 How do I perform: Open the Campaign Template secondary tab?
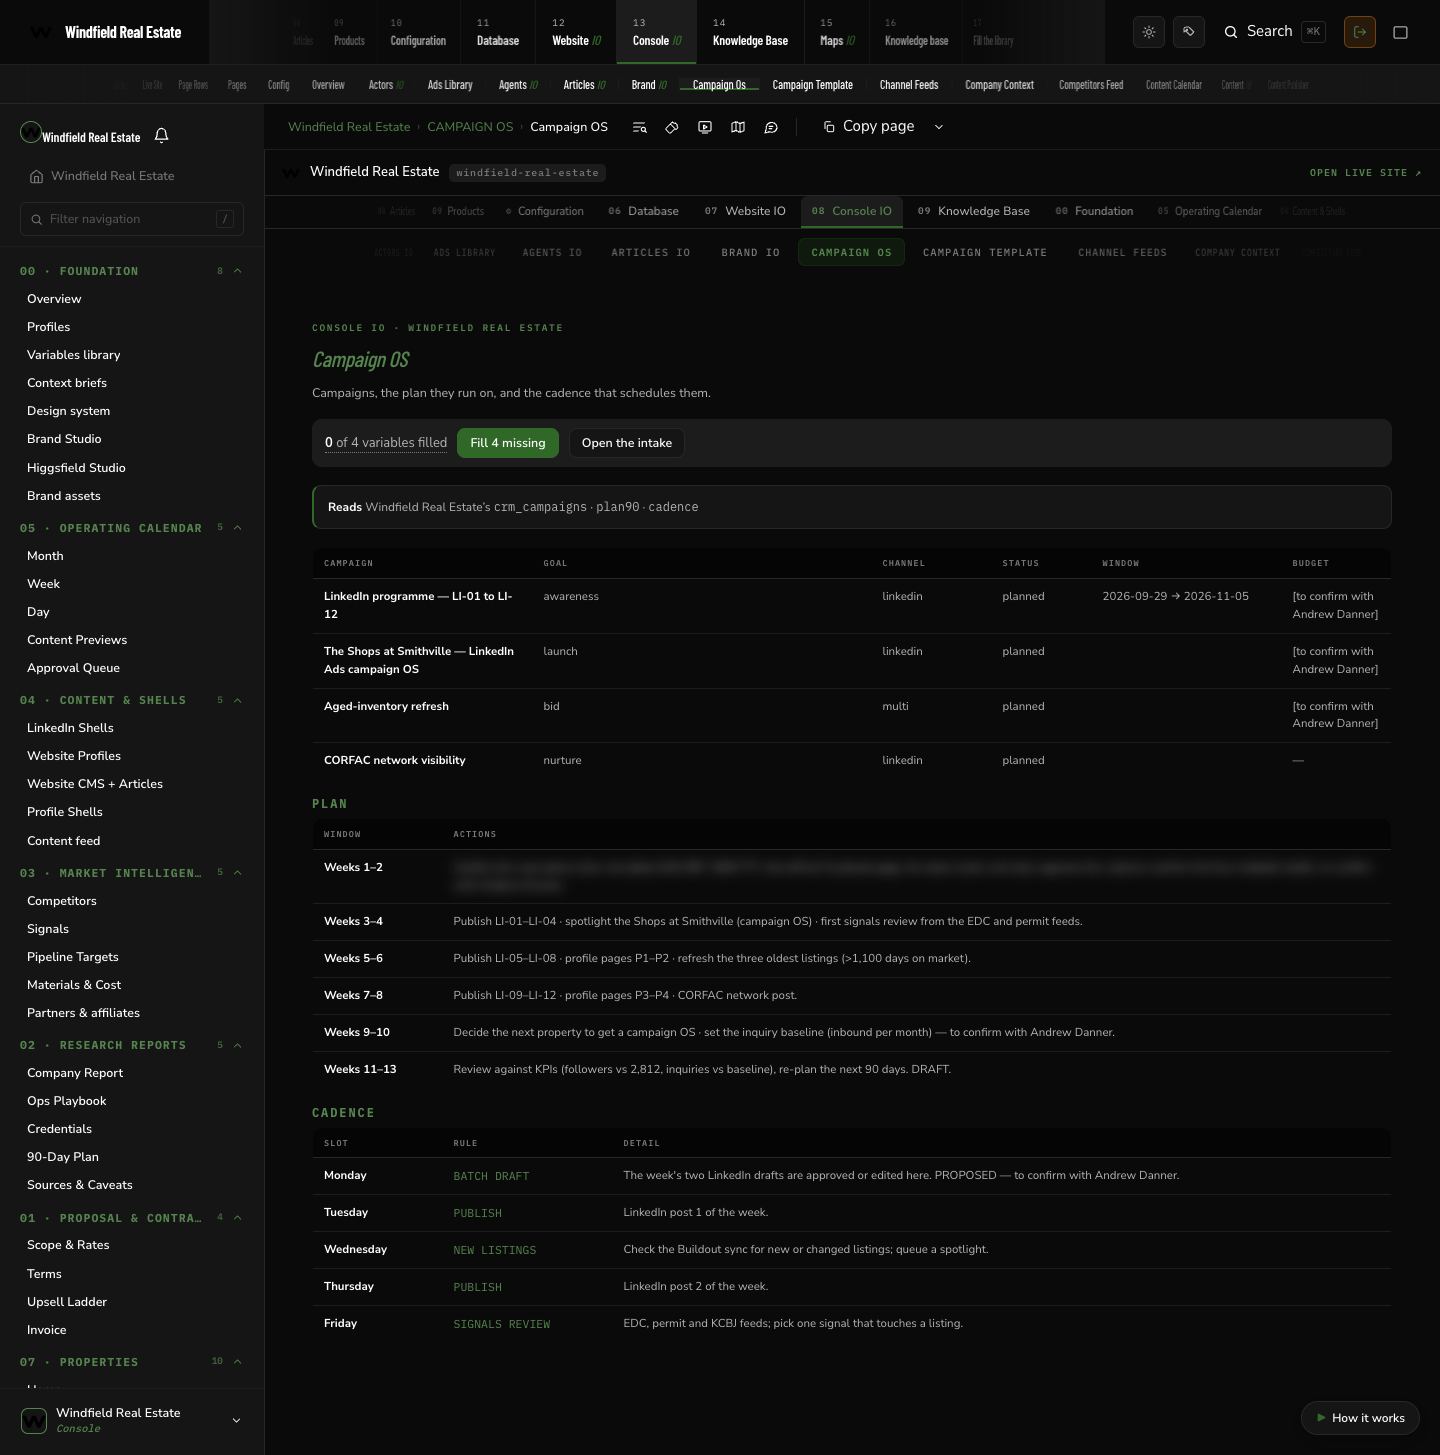[812, 85]
